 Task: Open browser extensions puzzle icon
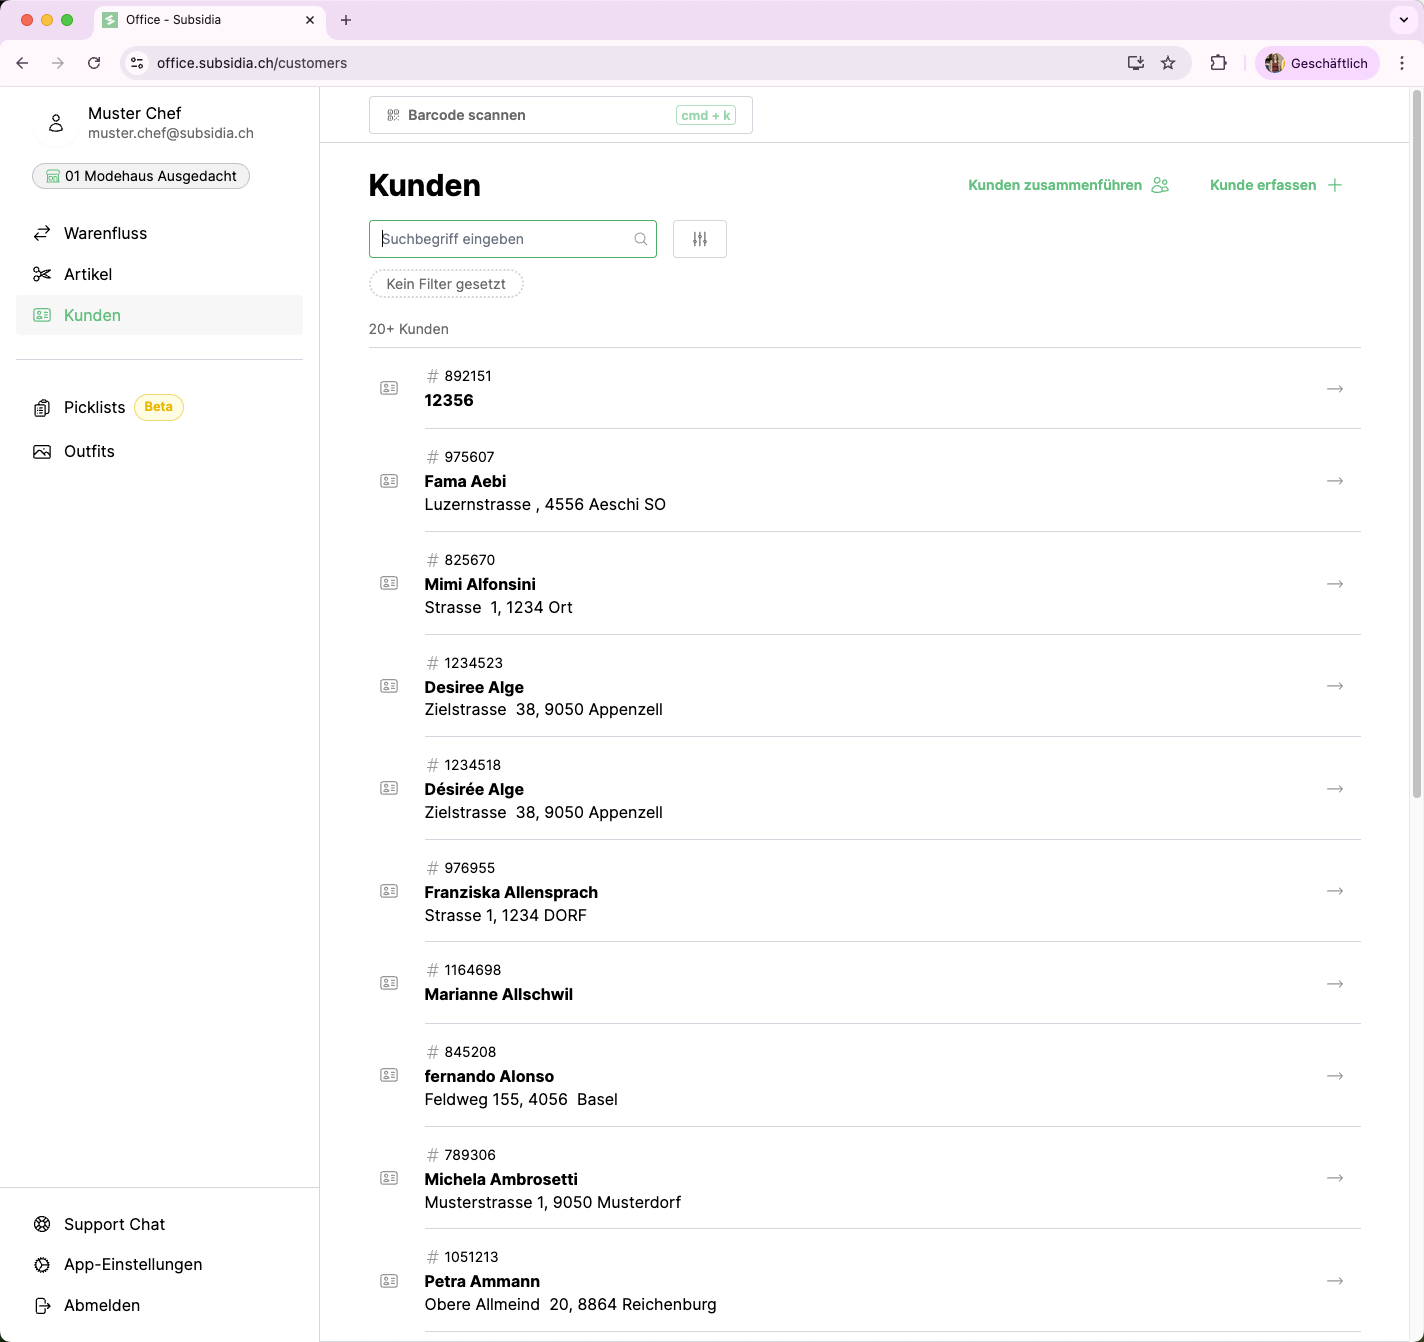point(1218,63)
